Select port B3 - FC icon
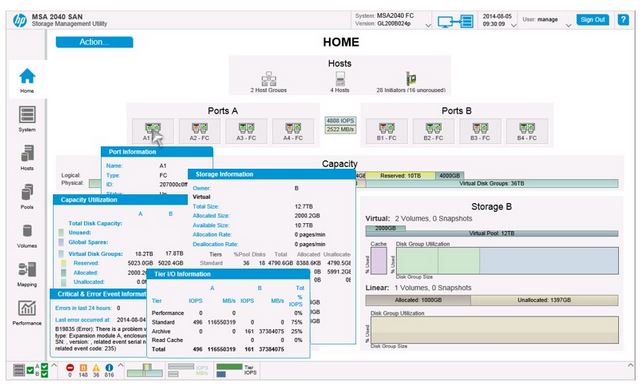Image resolution: width=644 pixels, height=392 pixels. pos(481,131)
